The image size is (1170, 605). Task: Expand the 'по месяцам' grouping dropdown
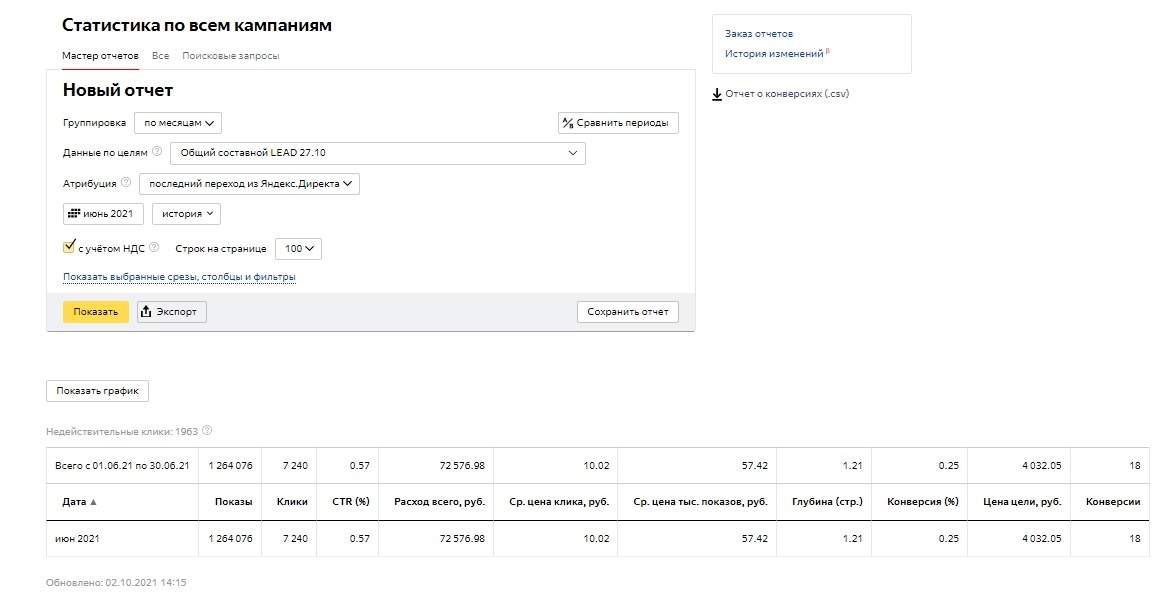coord(178,123)
